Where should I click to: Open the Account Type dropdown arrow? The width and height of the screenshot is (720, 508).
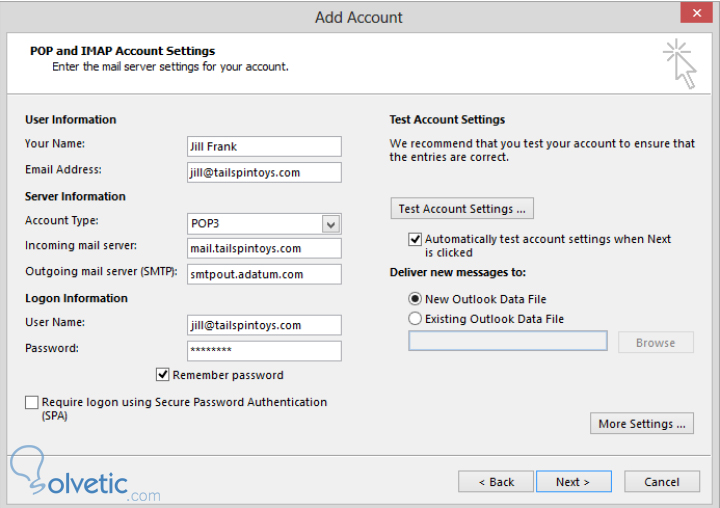[331, 225]
